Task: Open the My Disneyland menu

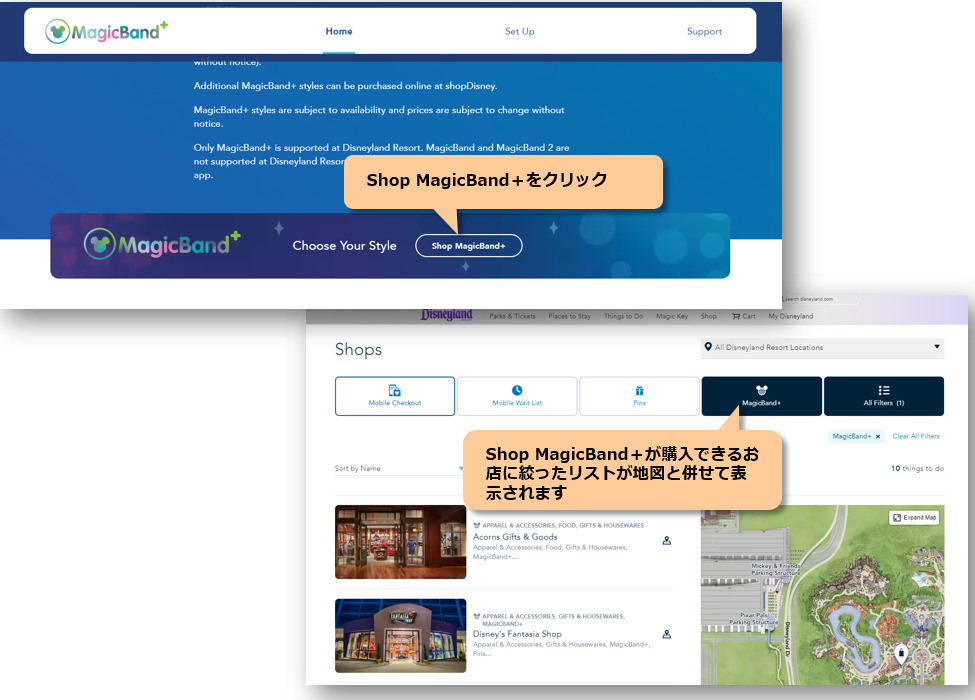Action: [x=790, y=316]
